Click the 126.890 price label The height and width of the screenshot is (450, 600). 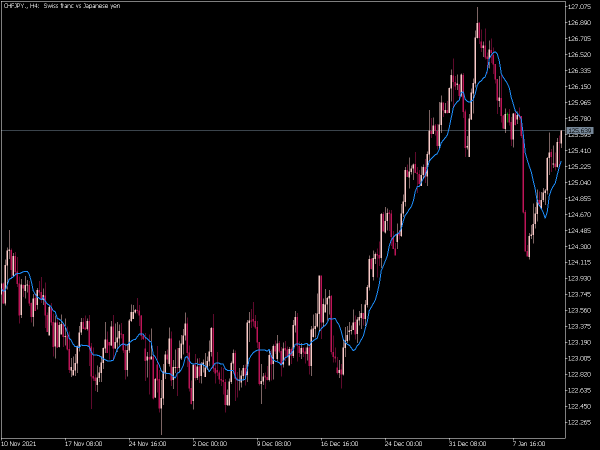coord(580,23)
